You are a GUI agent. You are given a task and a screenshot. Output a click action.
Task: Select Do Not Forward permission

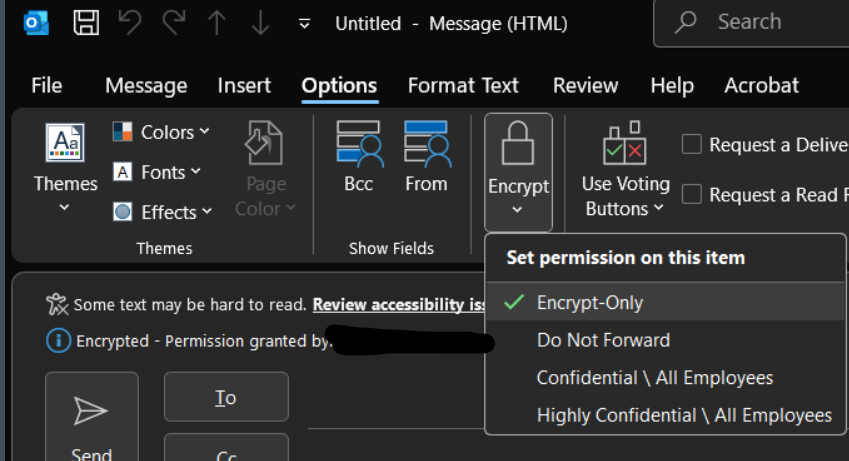[x=603, y=340]
